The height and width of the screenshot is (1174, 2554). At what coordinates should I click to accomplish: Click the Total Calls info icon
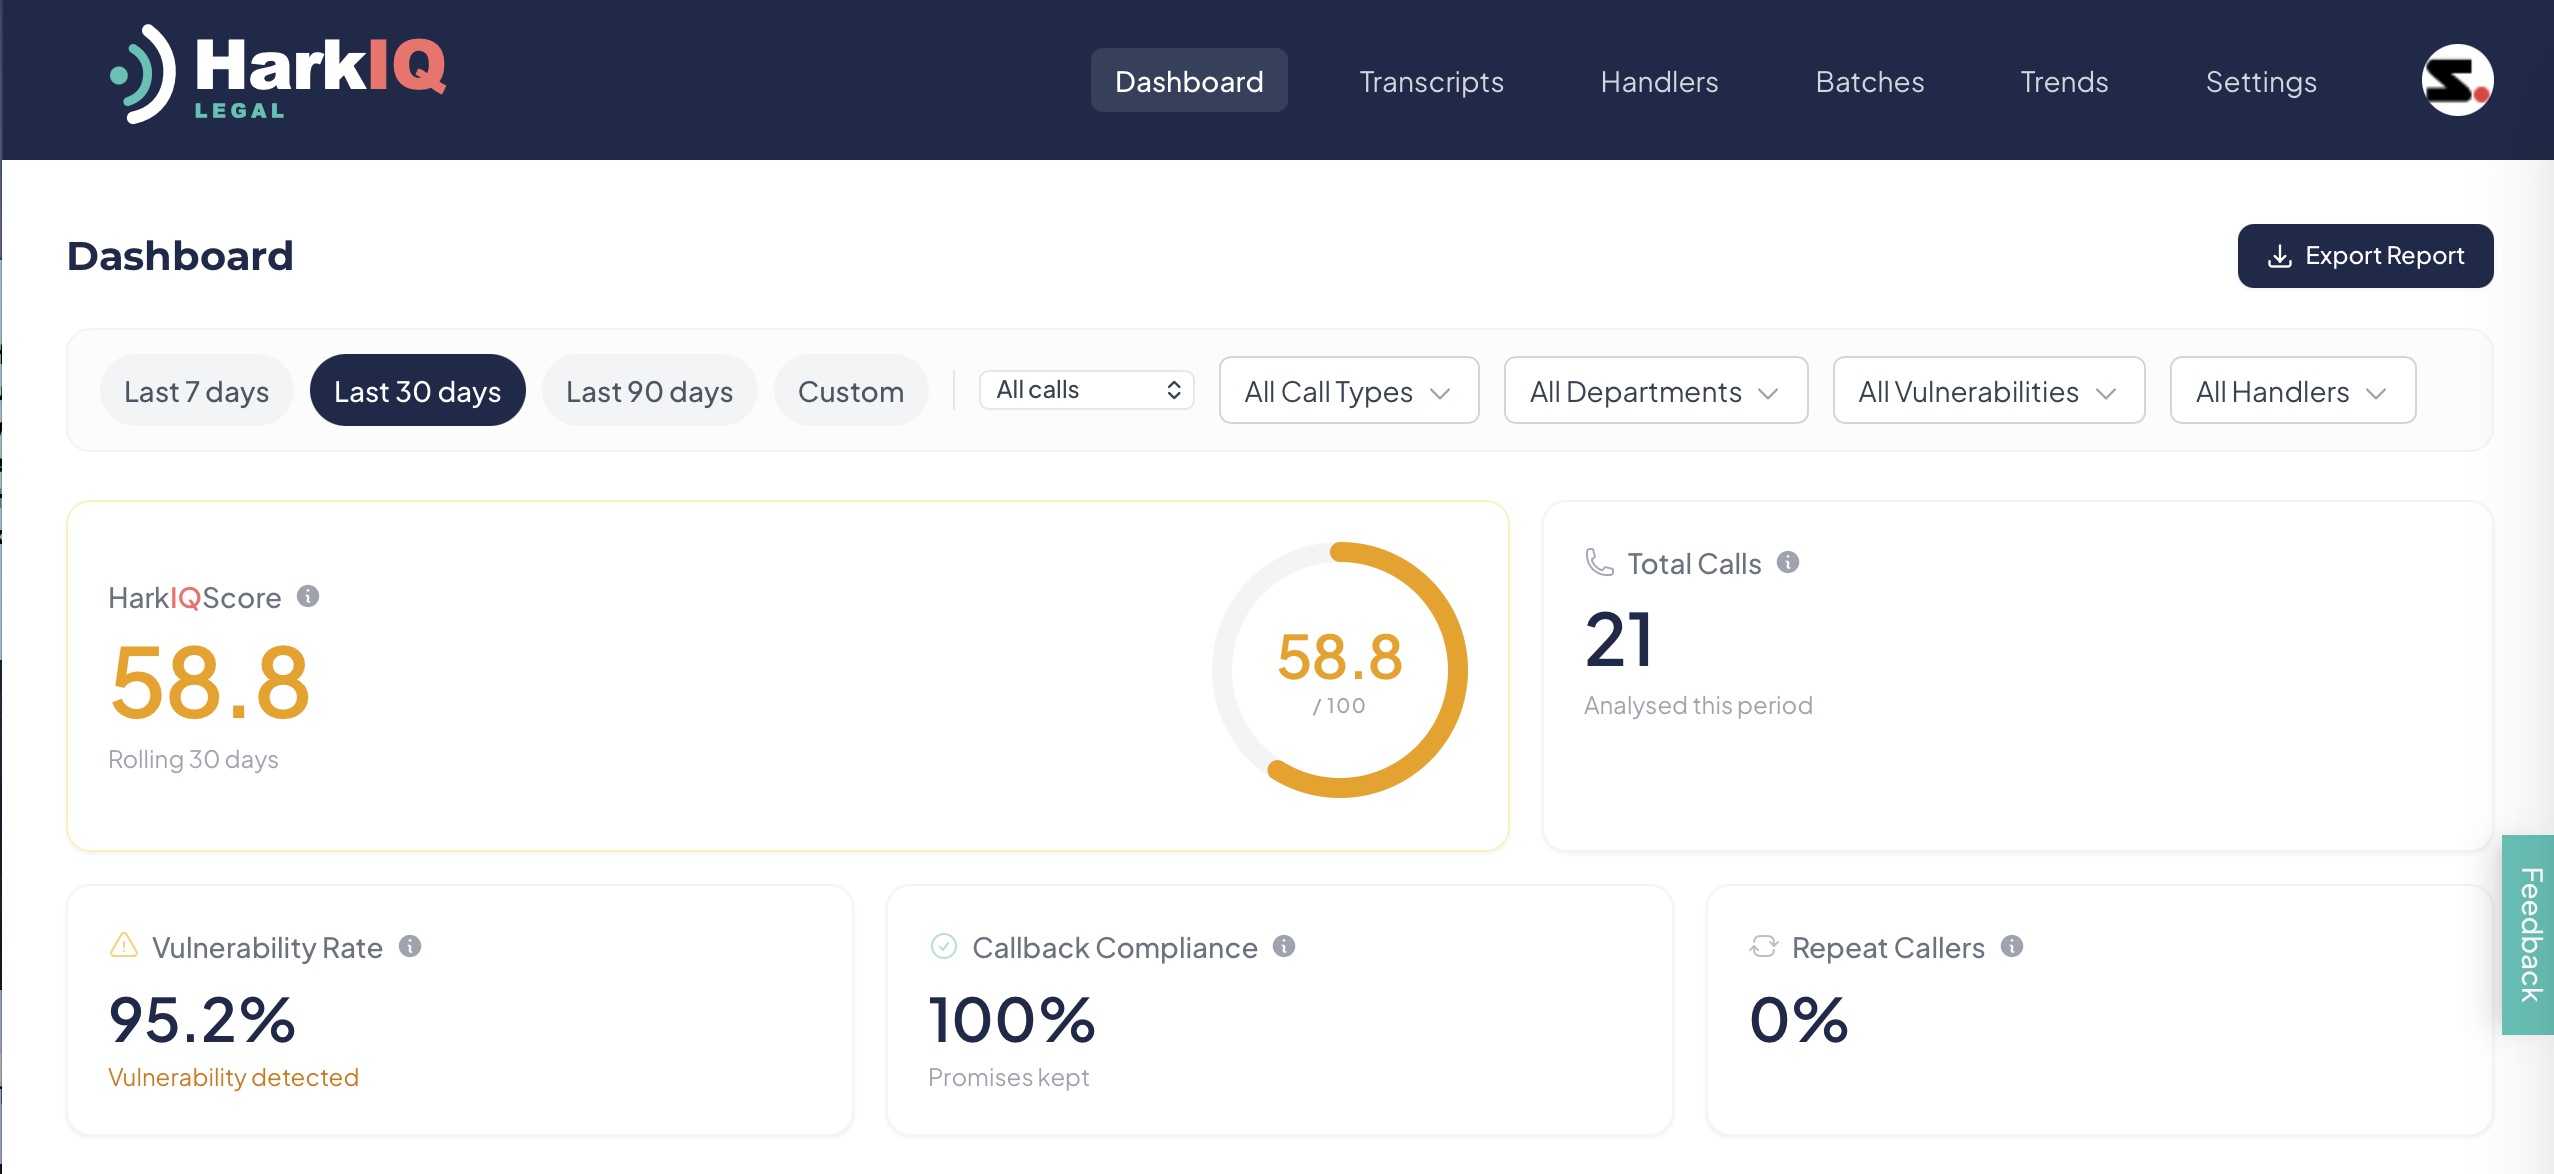click(x=1789, y=562)
